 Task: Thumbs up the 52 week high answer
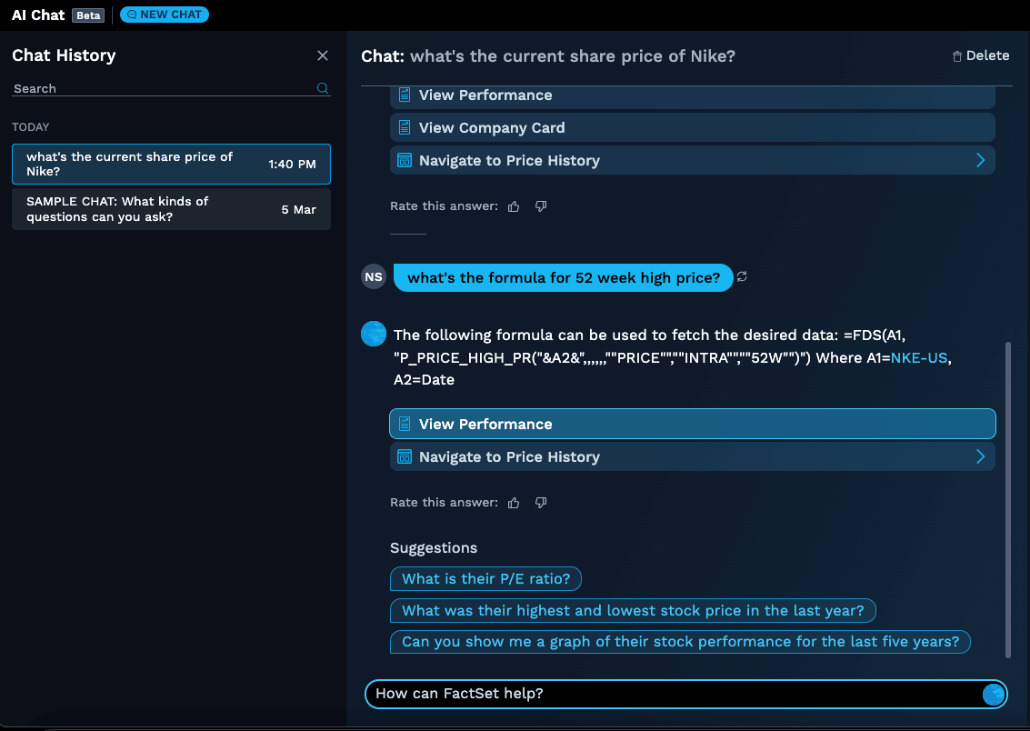pyautogui.click(x=514, y=503)
